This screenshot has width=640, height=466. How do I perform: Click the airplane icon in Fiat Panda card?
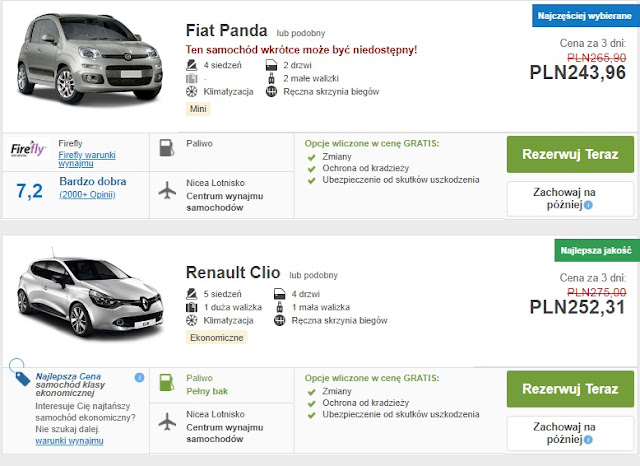[x=167, y=189]
